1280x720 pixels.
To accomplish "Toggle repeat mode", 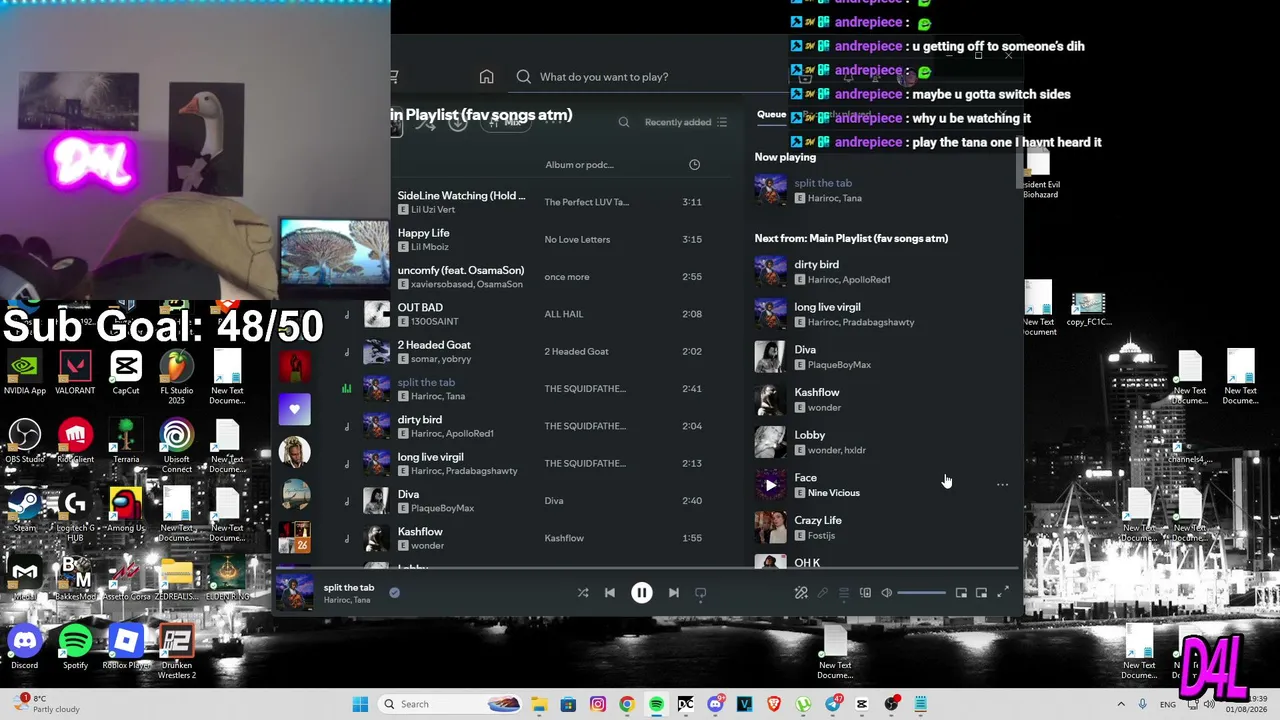I will (x=701, y=593).
